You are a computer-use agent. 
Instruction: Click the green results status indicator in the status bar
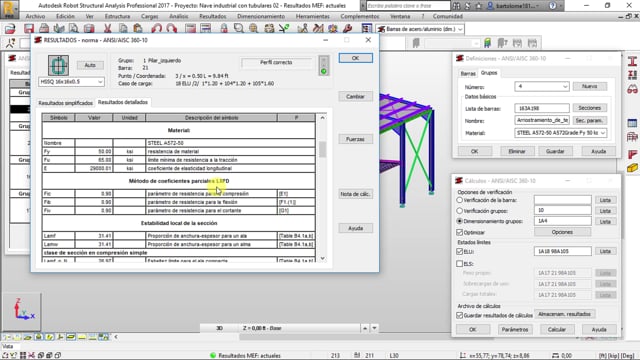pos(213,355)
